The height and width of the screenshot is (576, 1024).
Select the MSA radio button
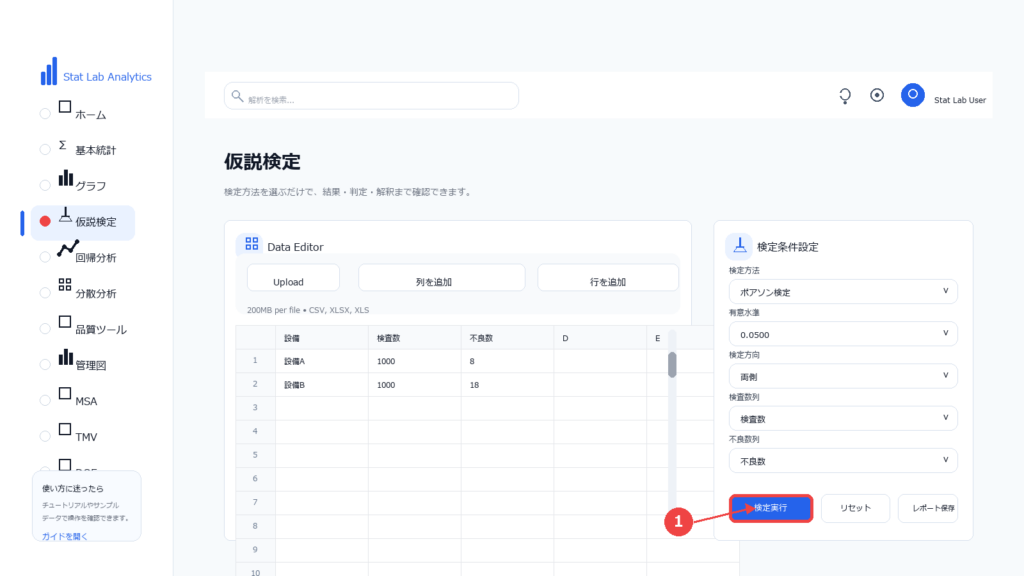click(x=45, y=401)
